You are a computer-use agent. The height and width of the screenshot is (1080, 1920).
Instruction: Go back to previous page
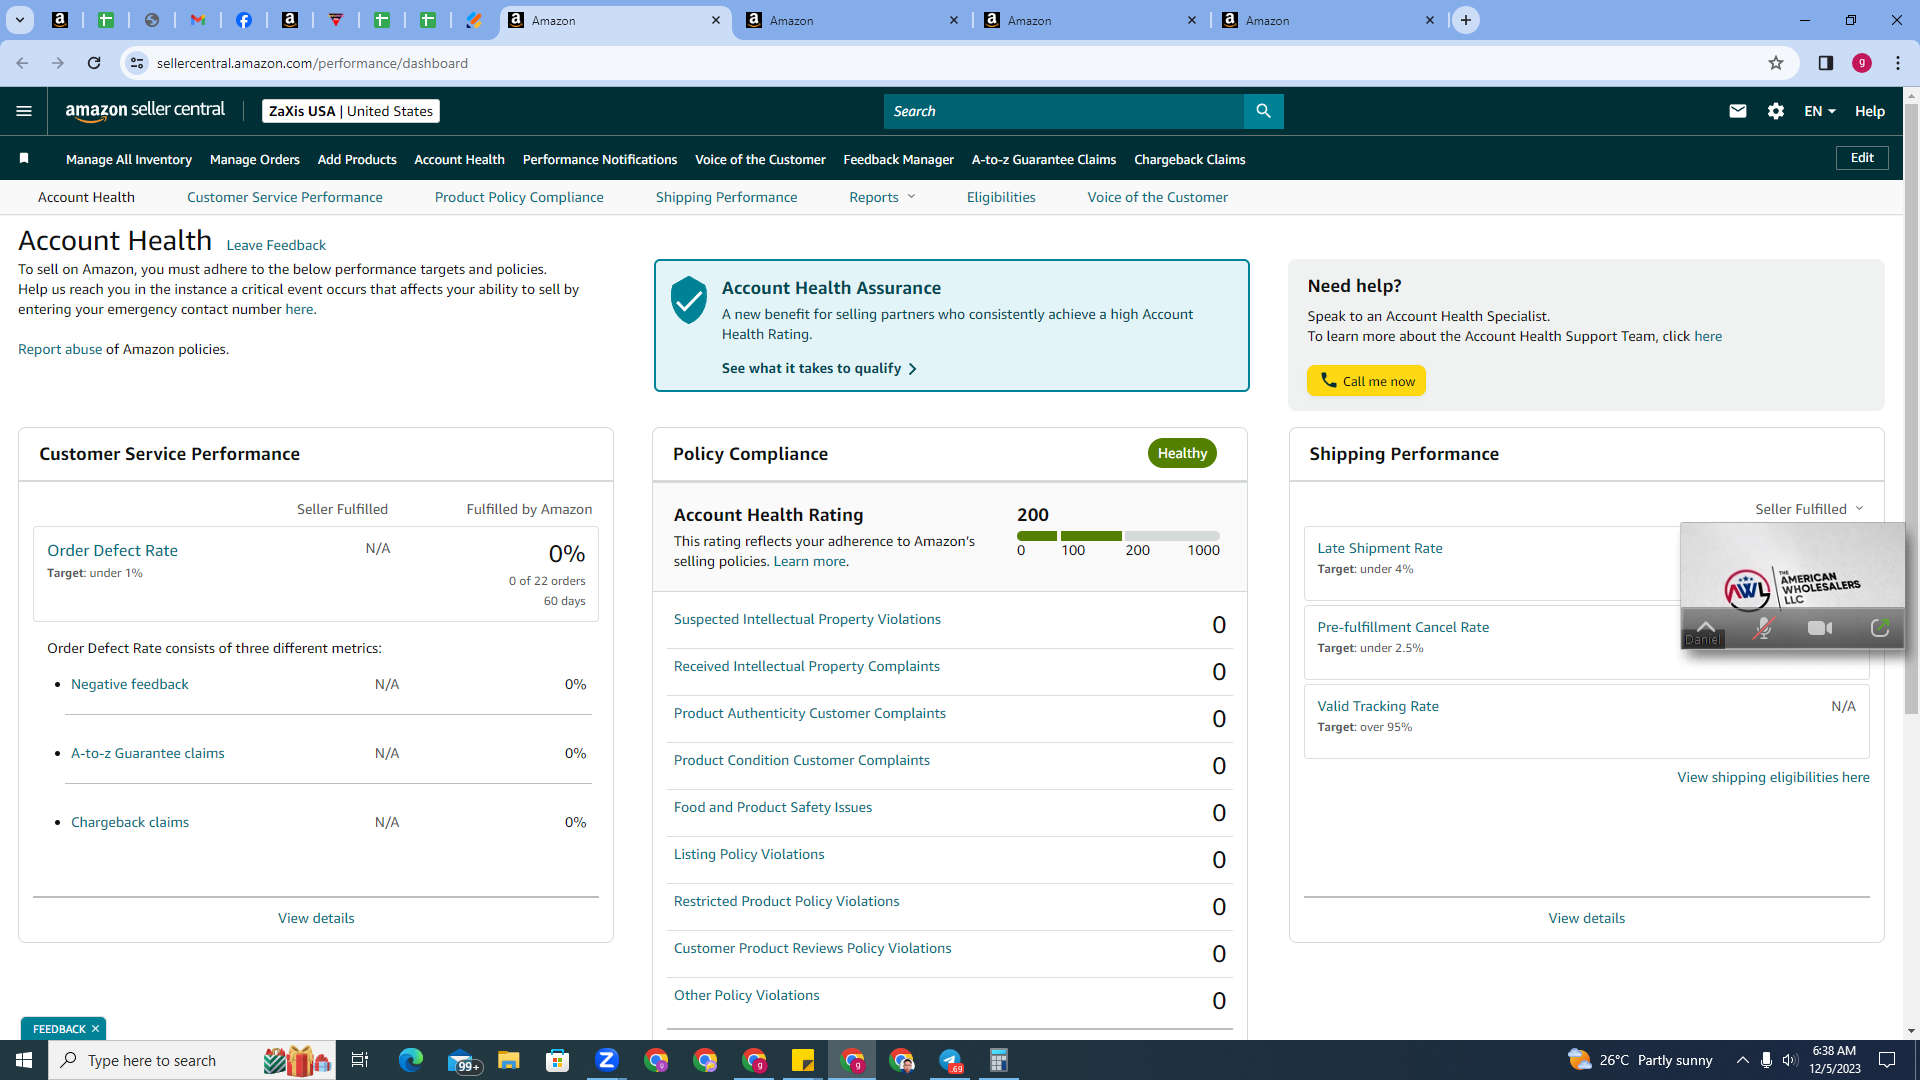click(22, 63)
